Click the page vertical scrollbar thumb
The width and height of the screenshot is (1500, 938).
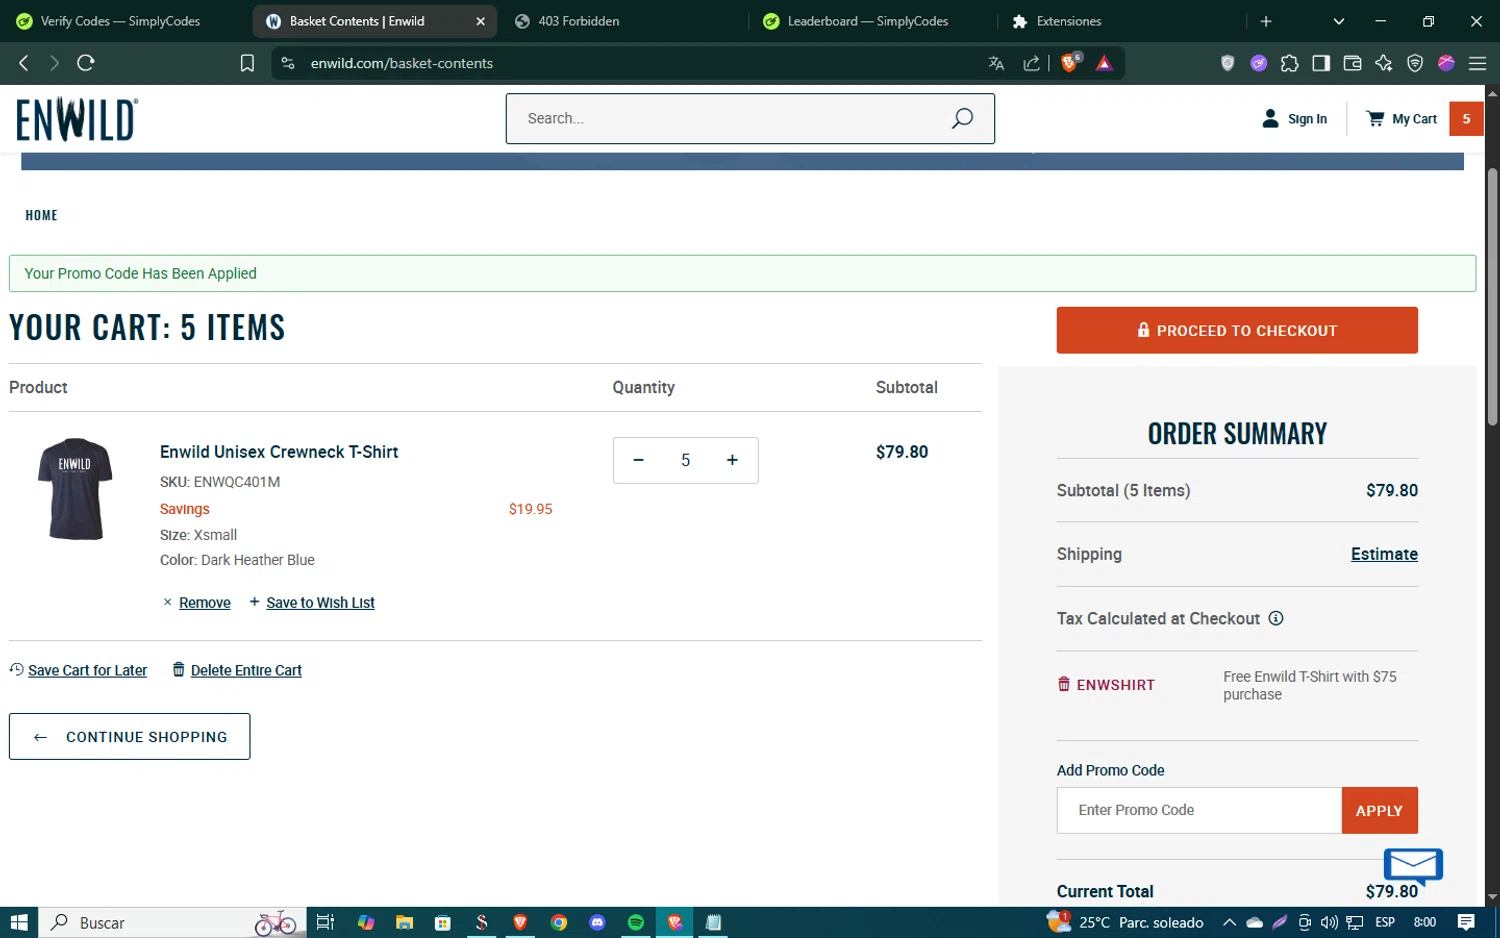click(1492, 296)
